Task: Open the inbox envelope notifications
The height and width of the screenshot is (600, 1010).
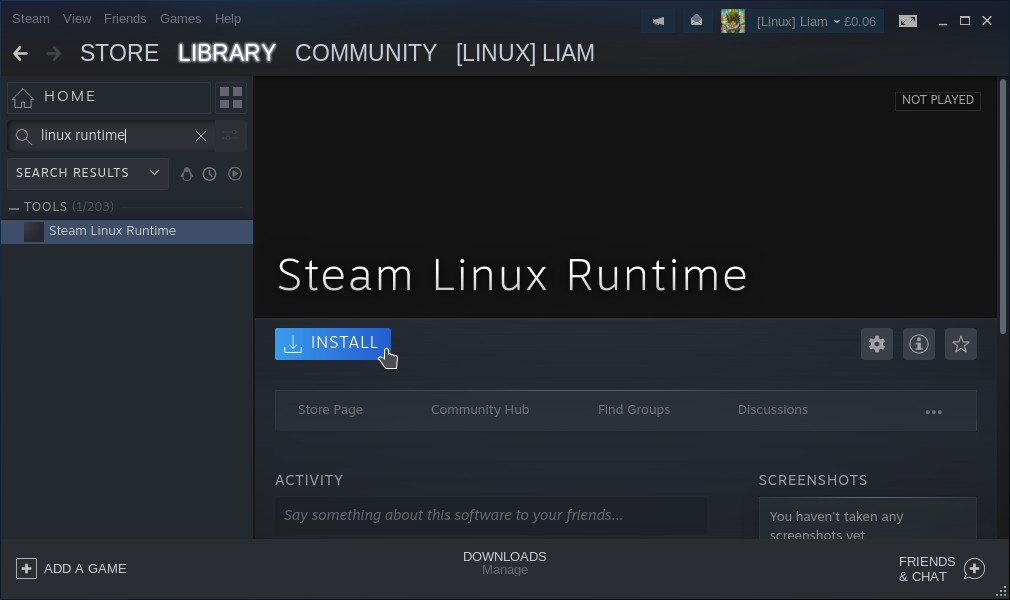Action: coord(696,21)
